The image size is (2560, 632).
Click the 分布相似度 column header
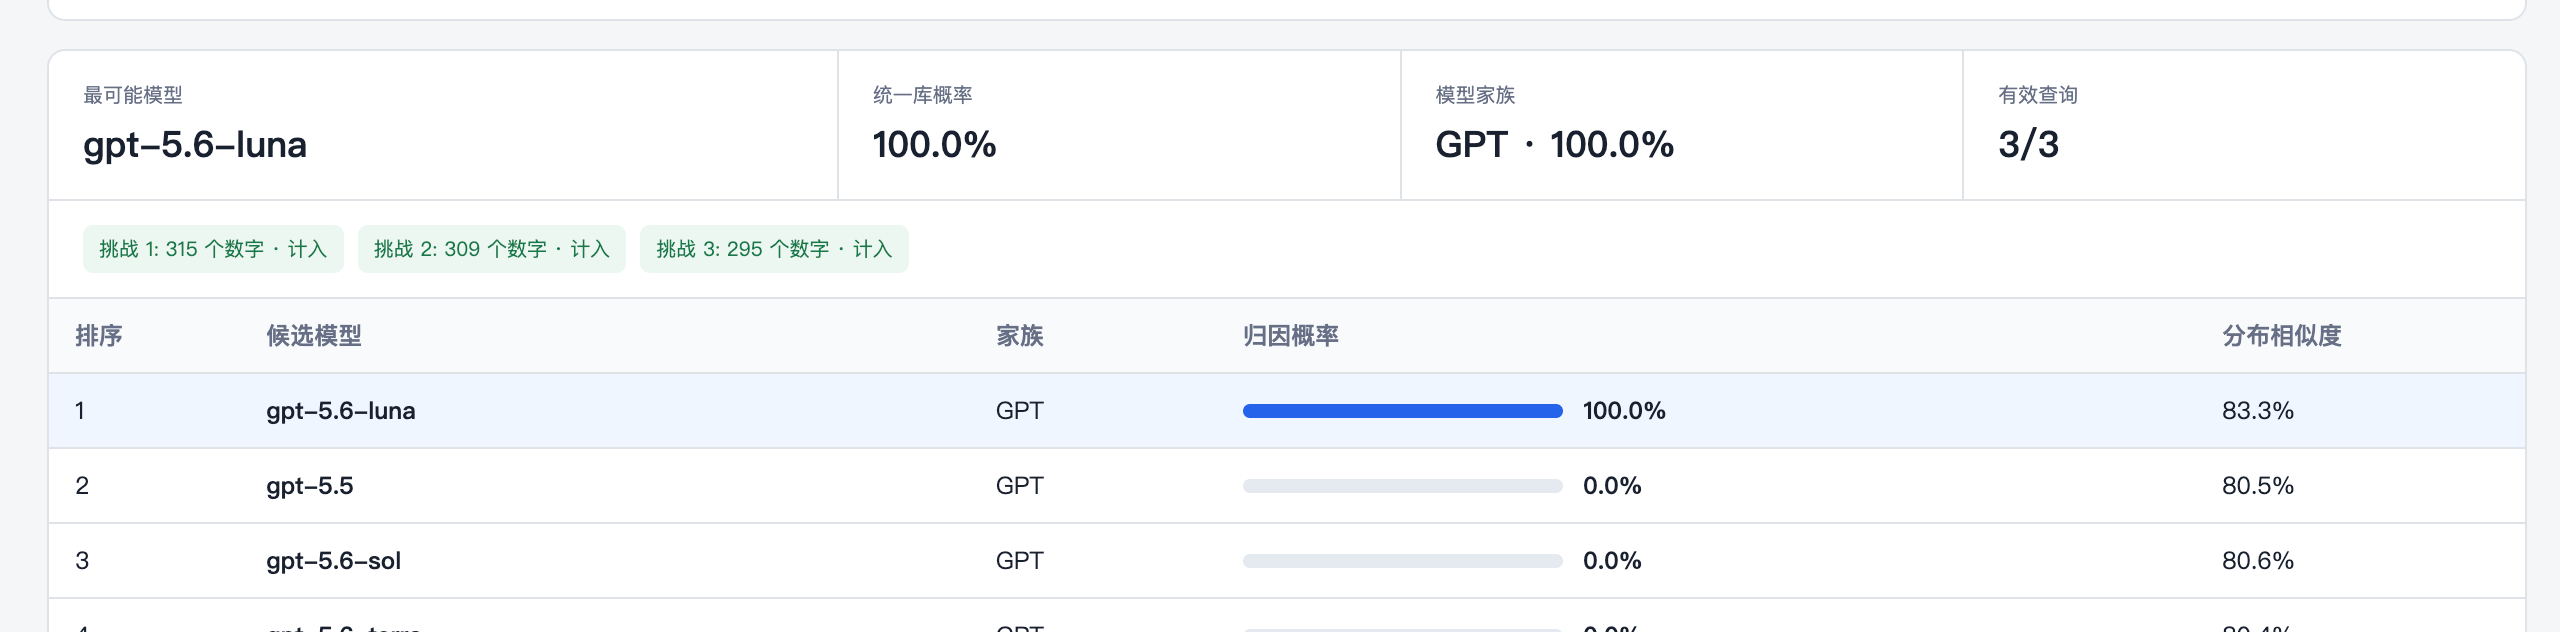click(x=2282, y=336)
